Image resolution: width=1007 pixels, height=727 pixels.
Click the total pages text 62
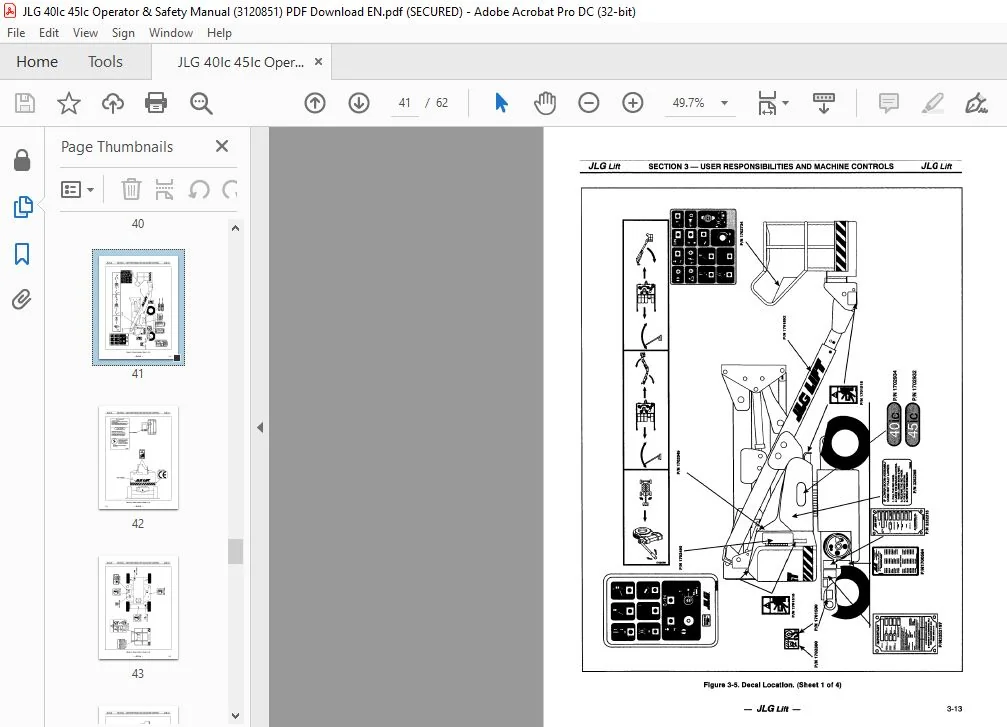coord(442,103)
